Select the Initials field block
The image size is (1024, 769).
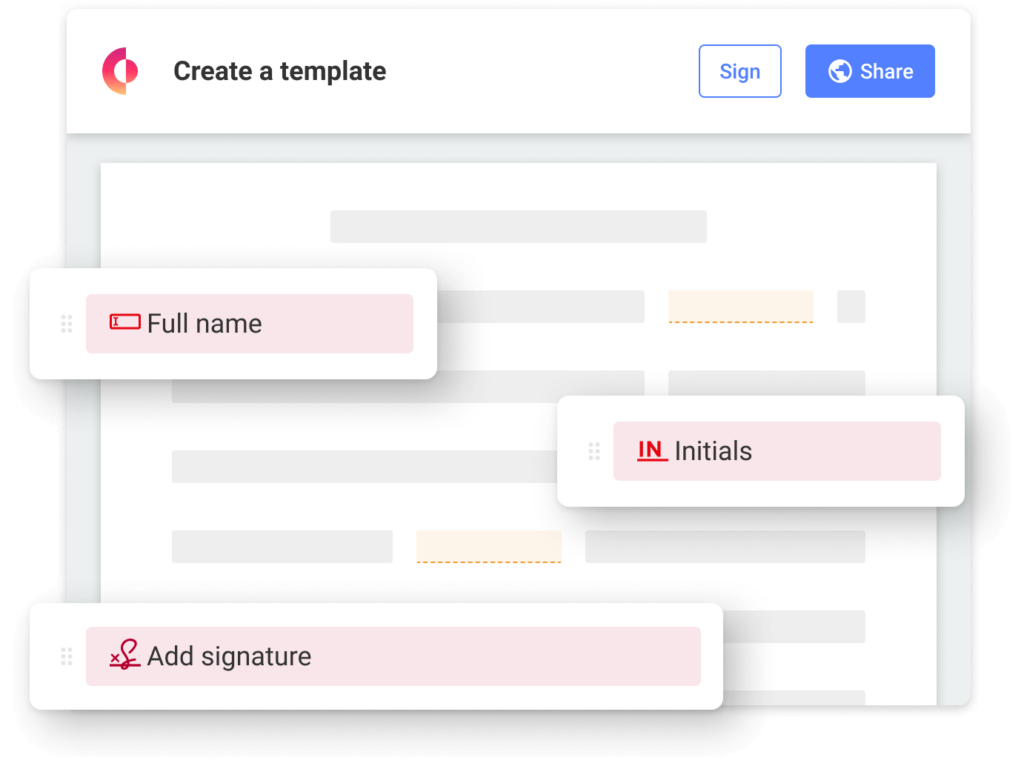coord(776,451)
